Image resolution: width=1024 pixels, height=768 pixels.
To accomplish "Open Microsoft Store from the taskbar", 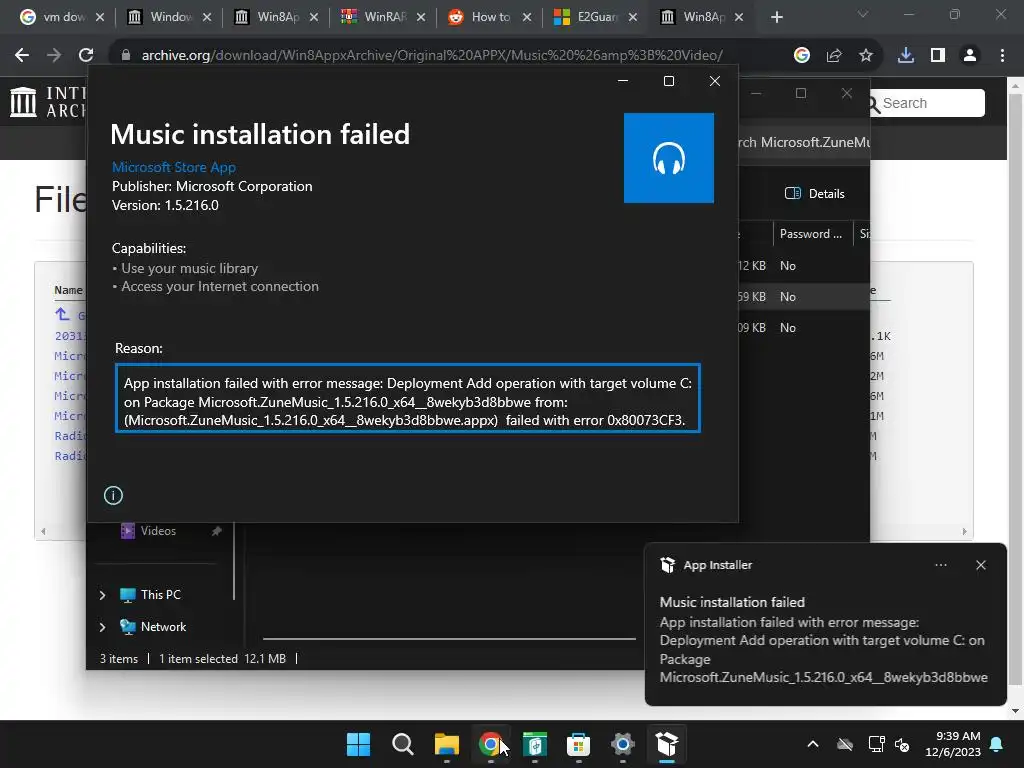I will (579, 744).
